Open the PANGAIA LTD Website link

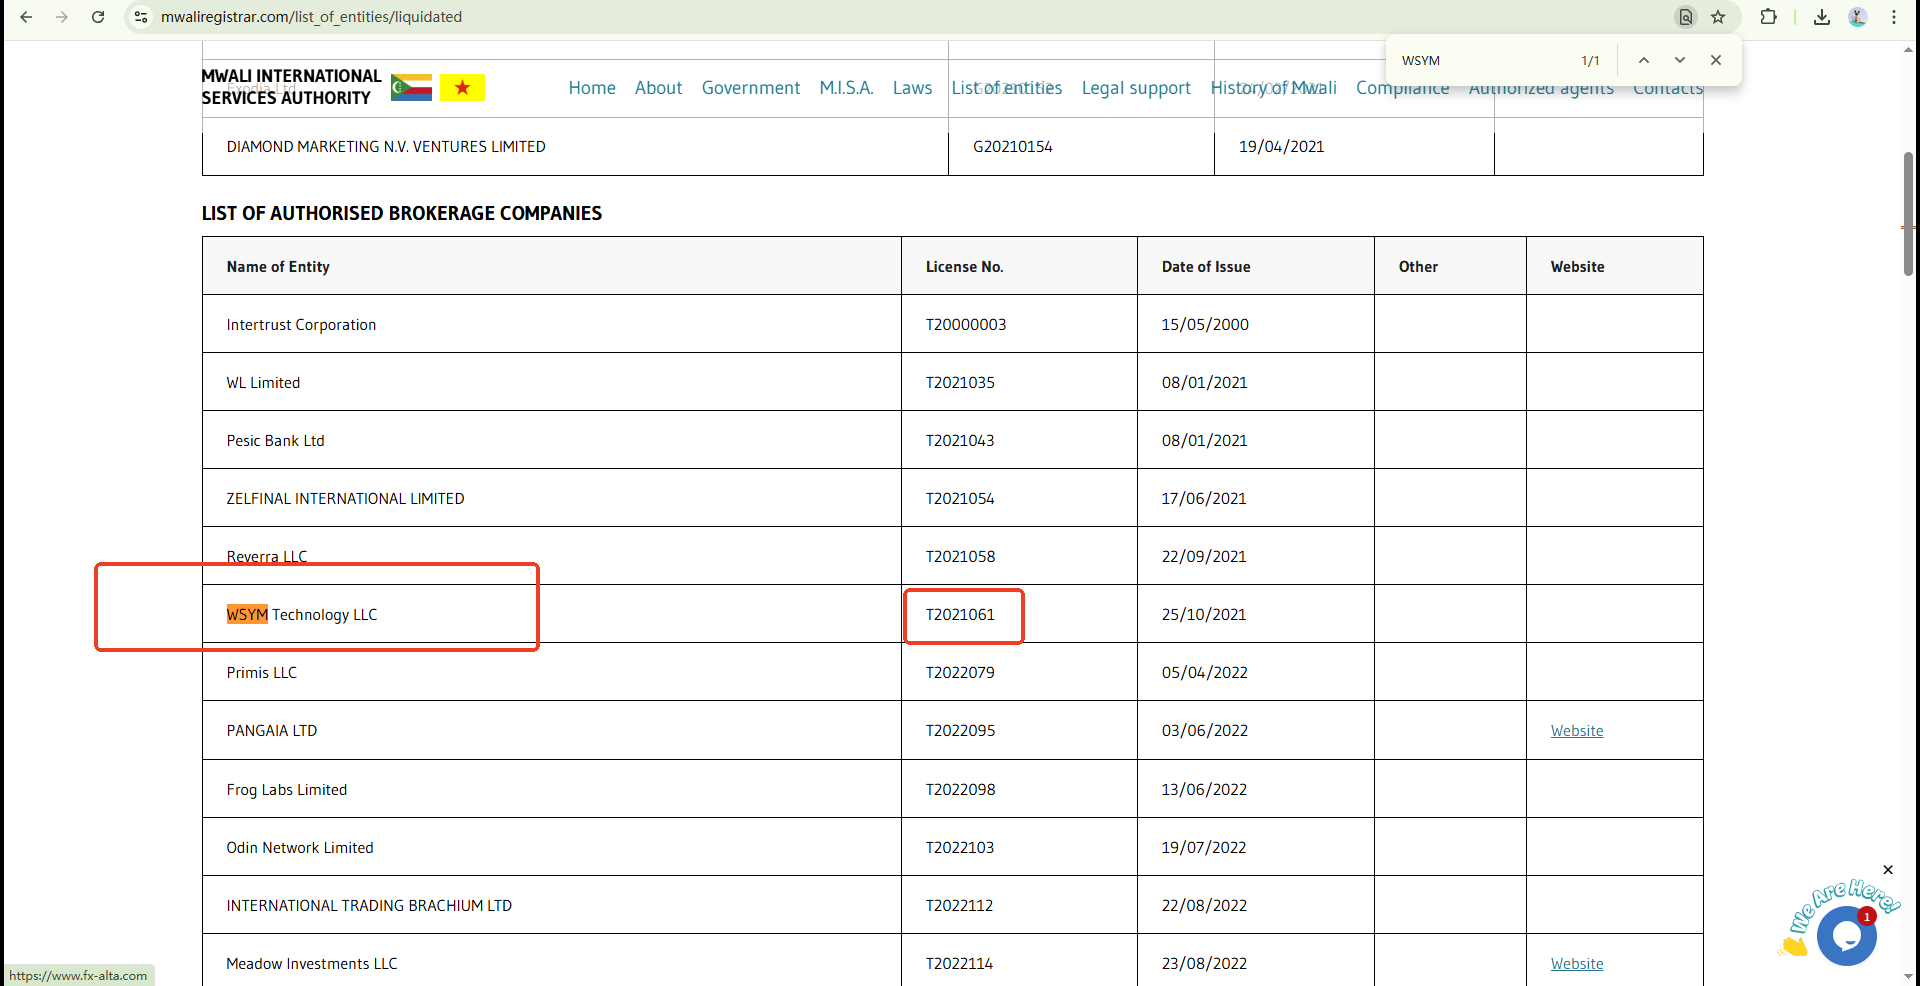[1577, 731]
